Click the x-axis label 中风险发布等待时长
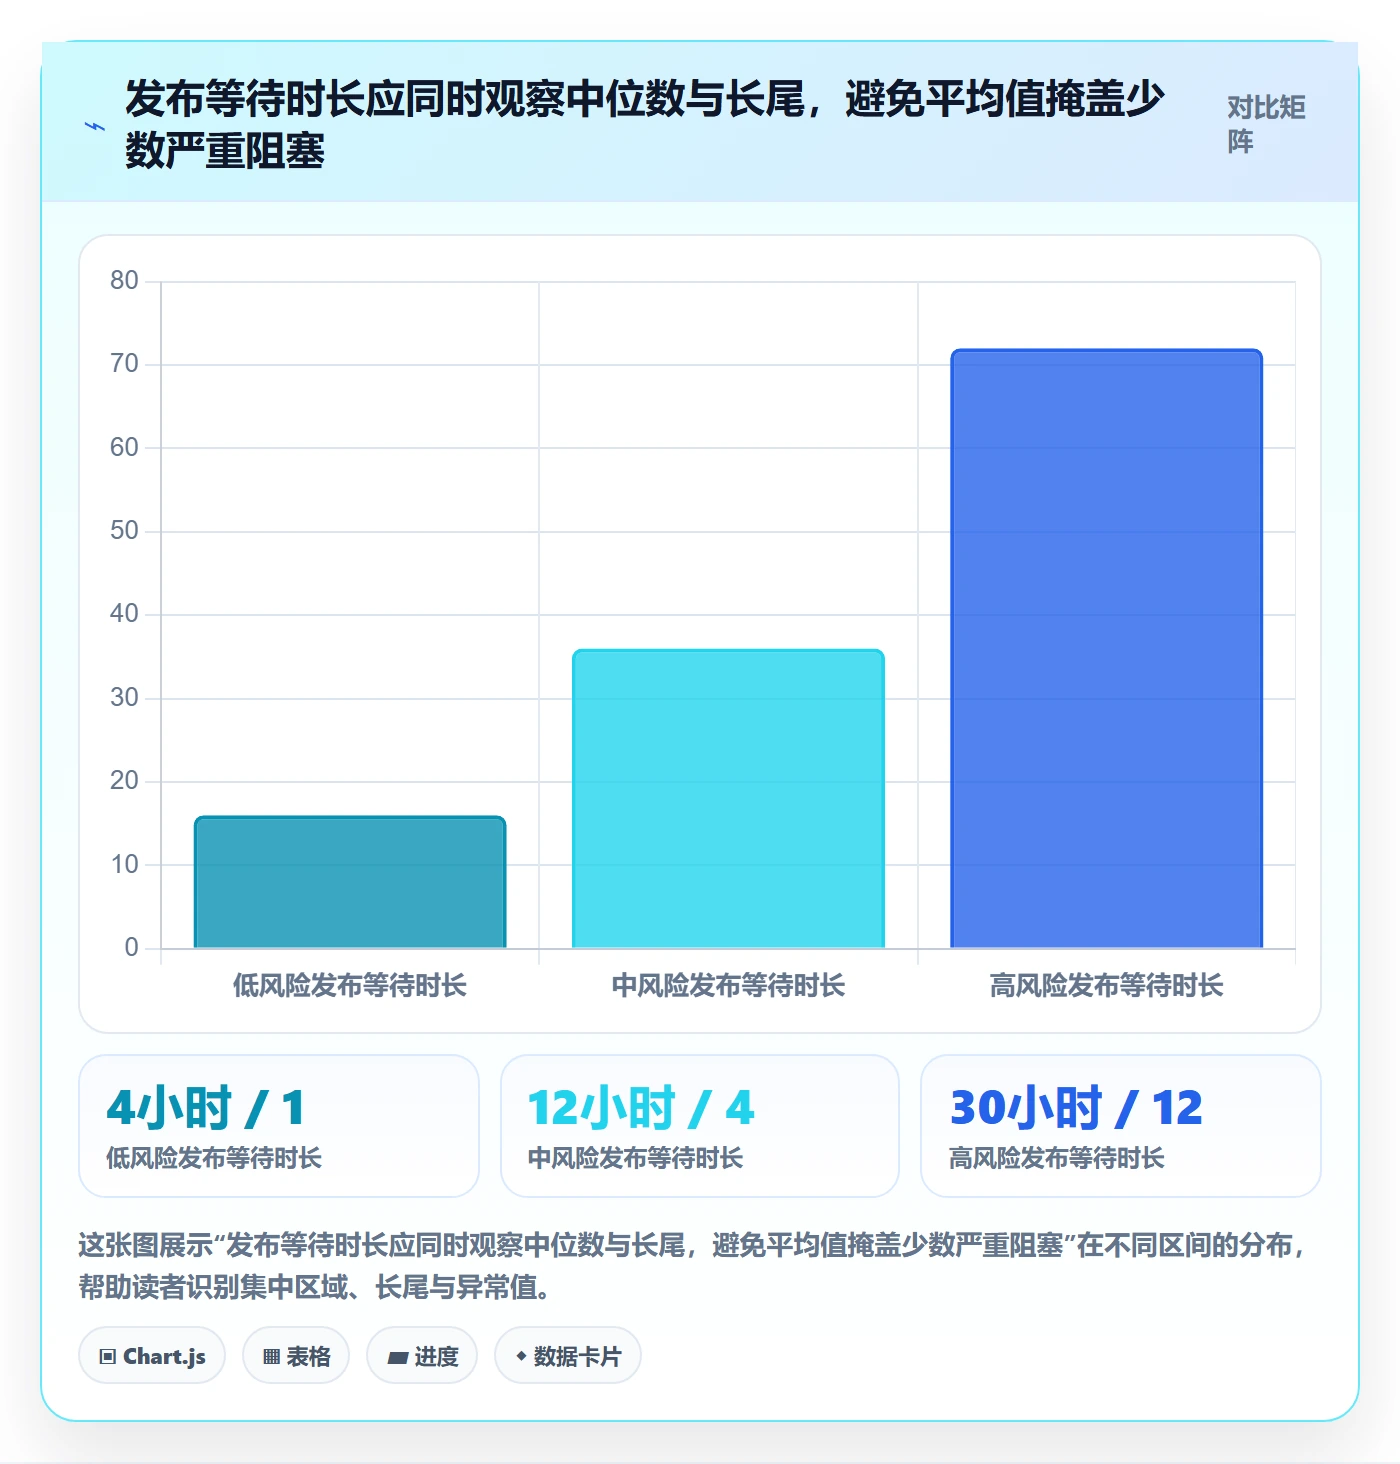 [x=728, y=986]
